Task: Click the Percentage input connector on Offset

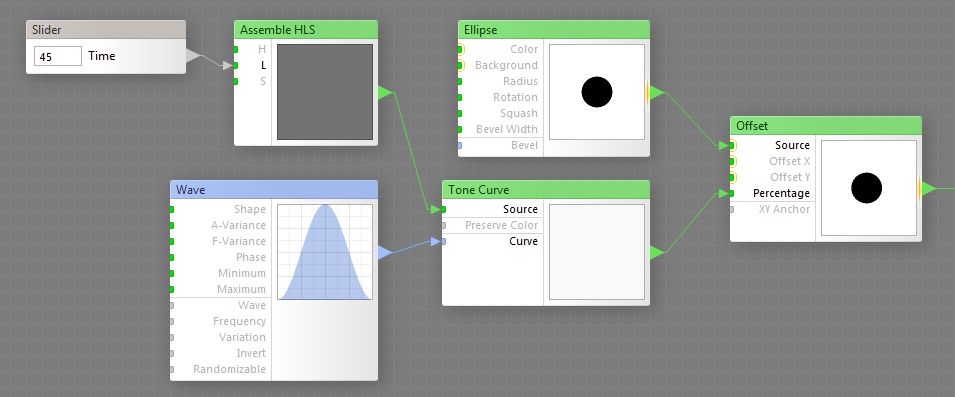Action: click(732, 193)
